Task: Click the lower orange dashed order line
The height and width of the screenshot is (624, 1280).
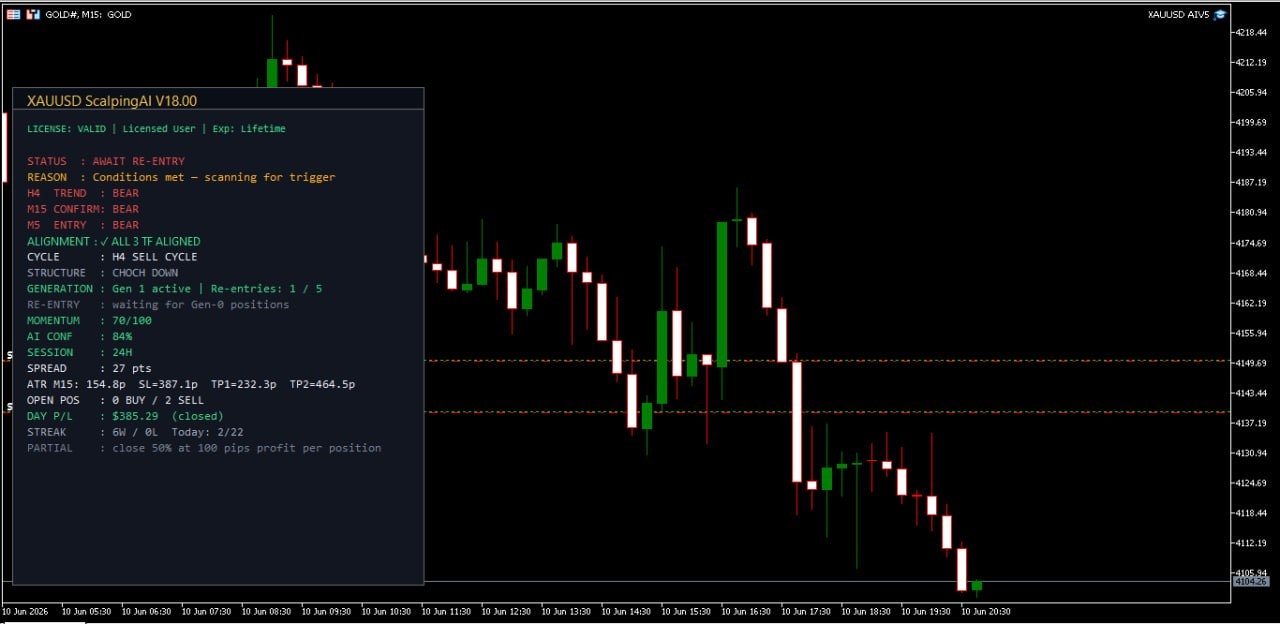Action: [x=828, y=411]
